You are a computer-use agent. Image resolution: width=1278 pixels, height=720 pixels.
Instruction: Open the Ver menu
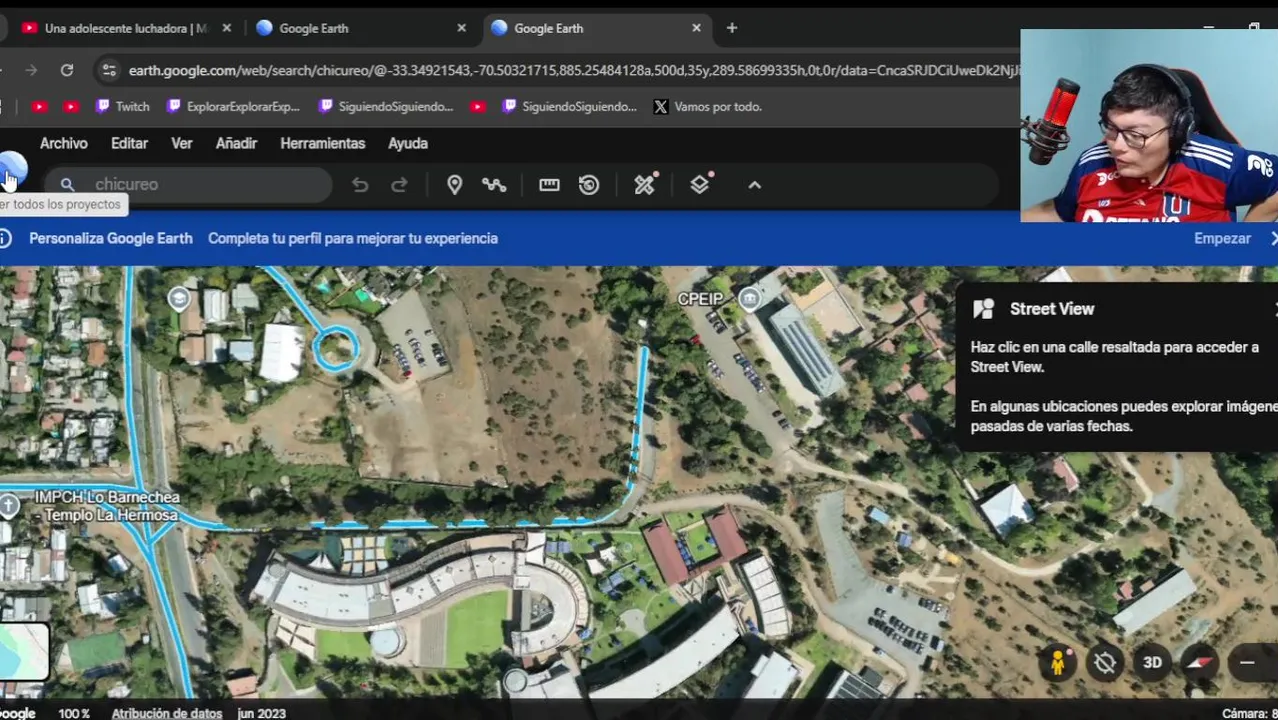pos(181,143)
